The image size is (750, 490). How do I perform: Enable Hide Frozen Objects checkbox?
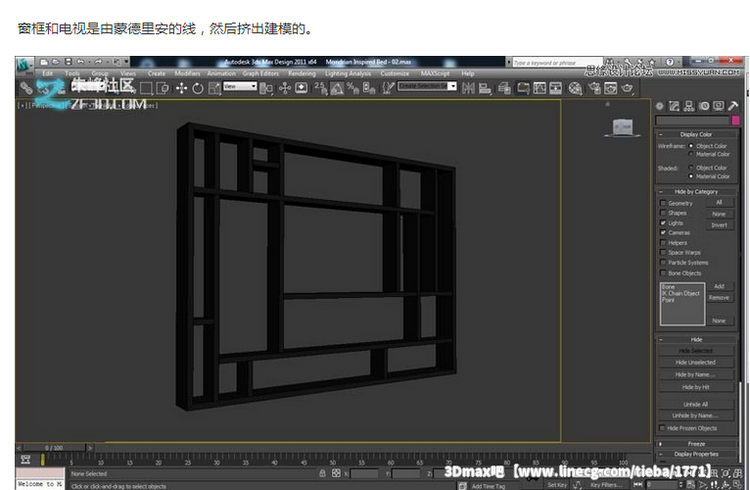[662, 428]
